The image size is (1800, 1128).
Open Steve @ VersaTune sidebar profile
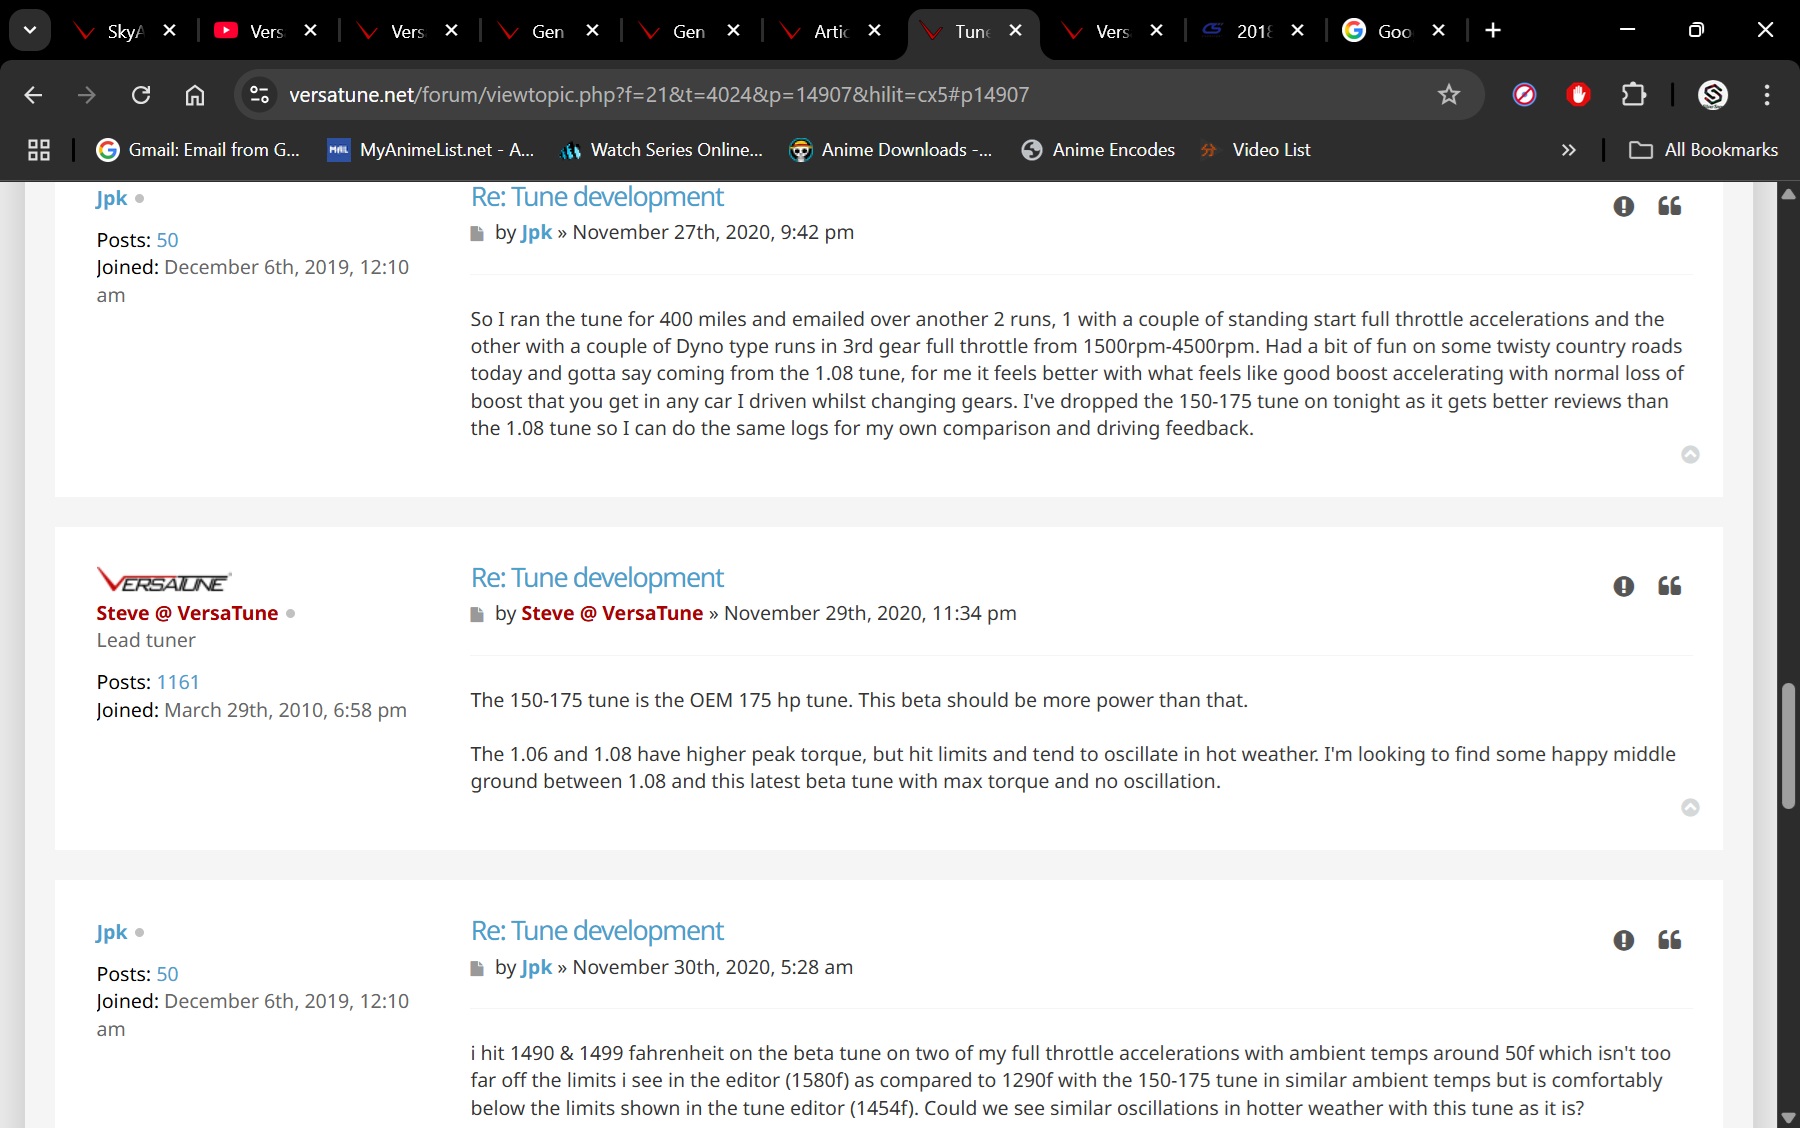(x=187, y=613)
